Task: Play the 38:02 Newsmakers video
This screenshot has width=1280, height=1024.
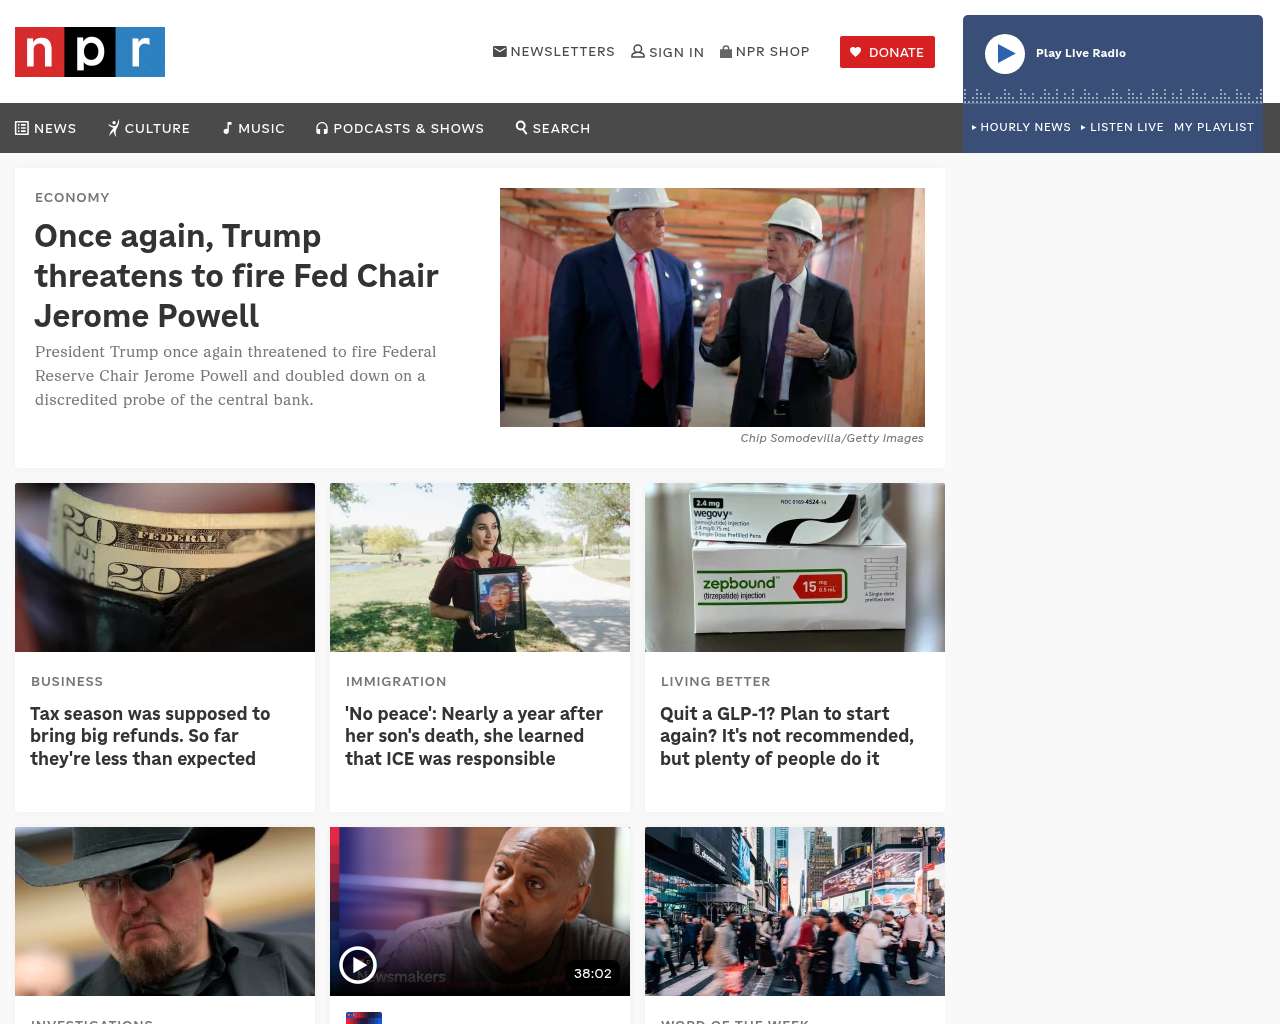Action: click(358, 965)
